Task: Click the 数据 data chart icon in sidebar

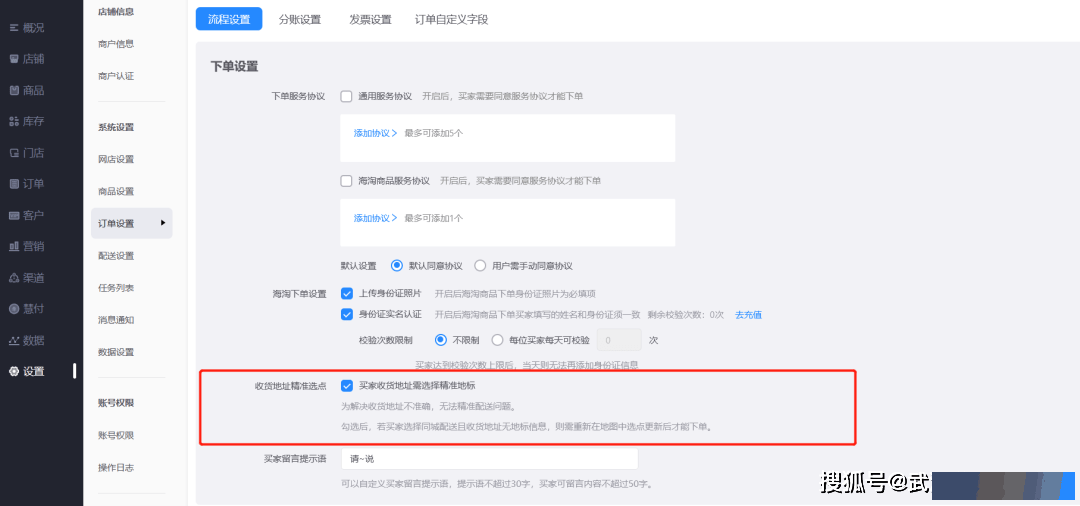Action: click(x=14, y=340)
